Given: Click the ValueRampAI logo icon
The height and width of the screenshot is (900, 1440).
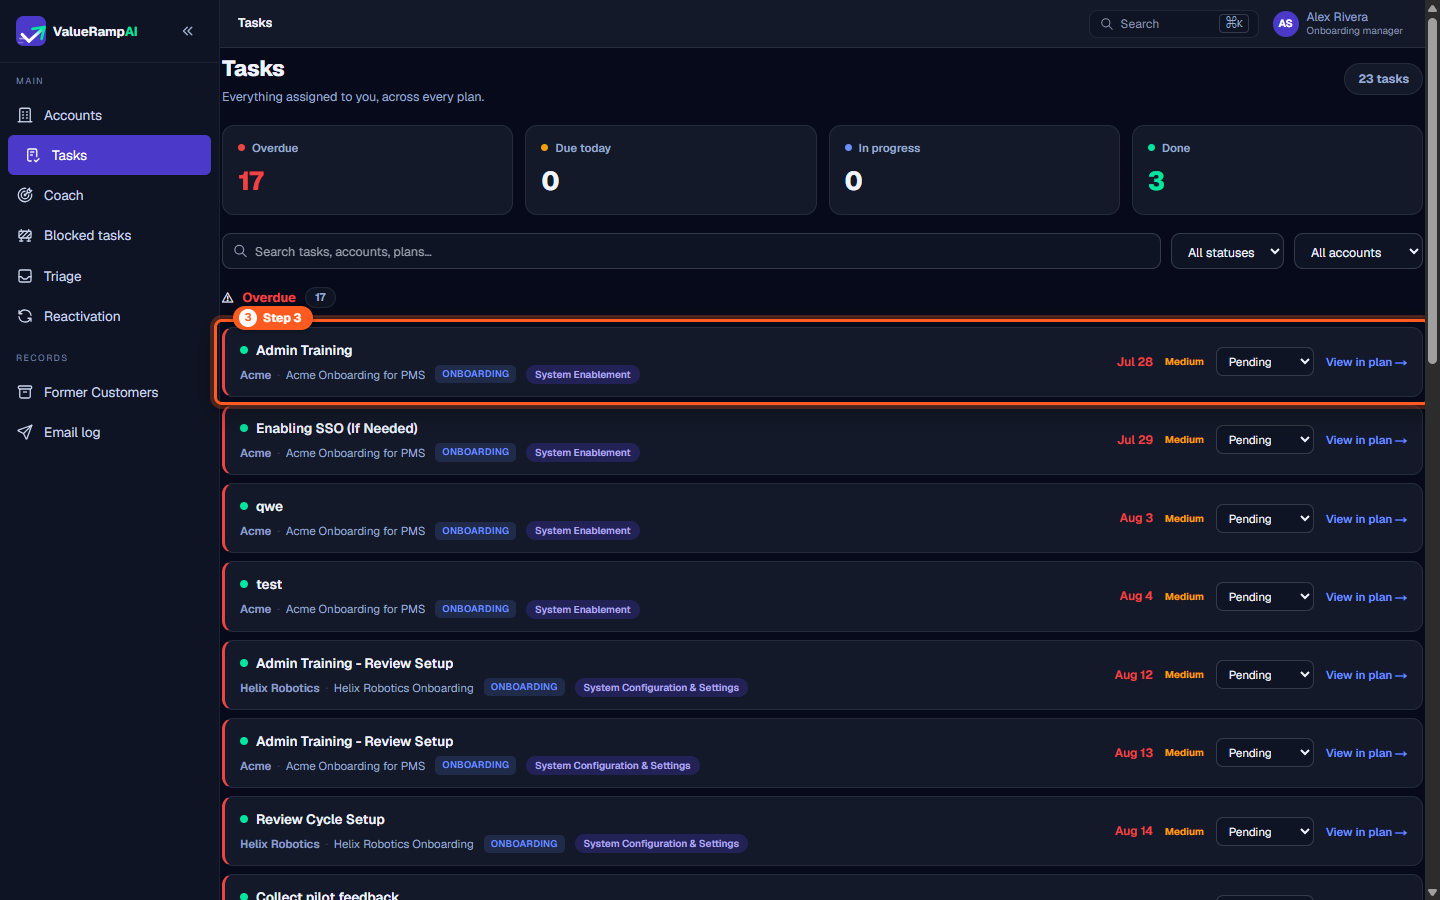Looking at the screenshot, I should [31, 31].
